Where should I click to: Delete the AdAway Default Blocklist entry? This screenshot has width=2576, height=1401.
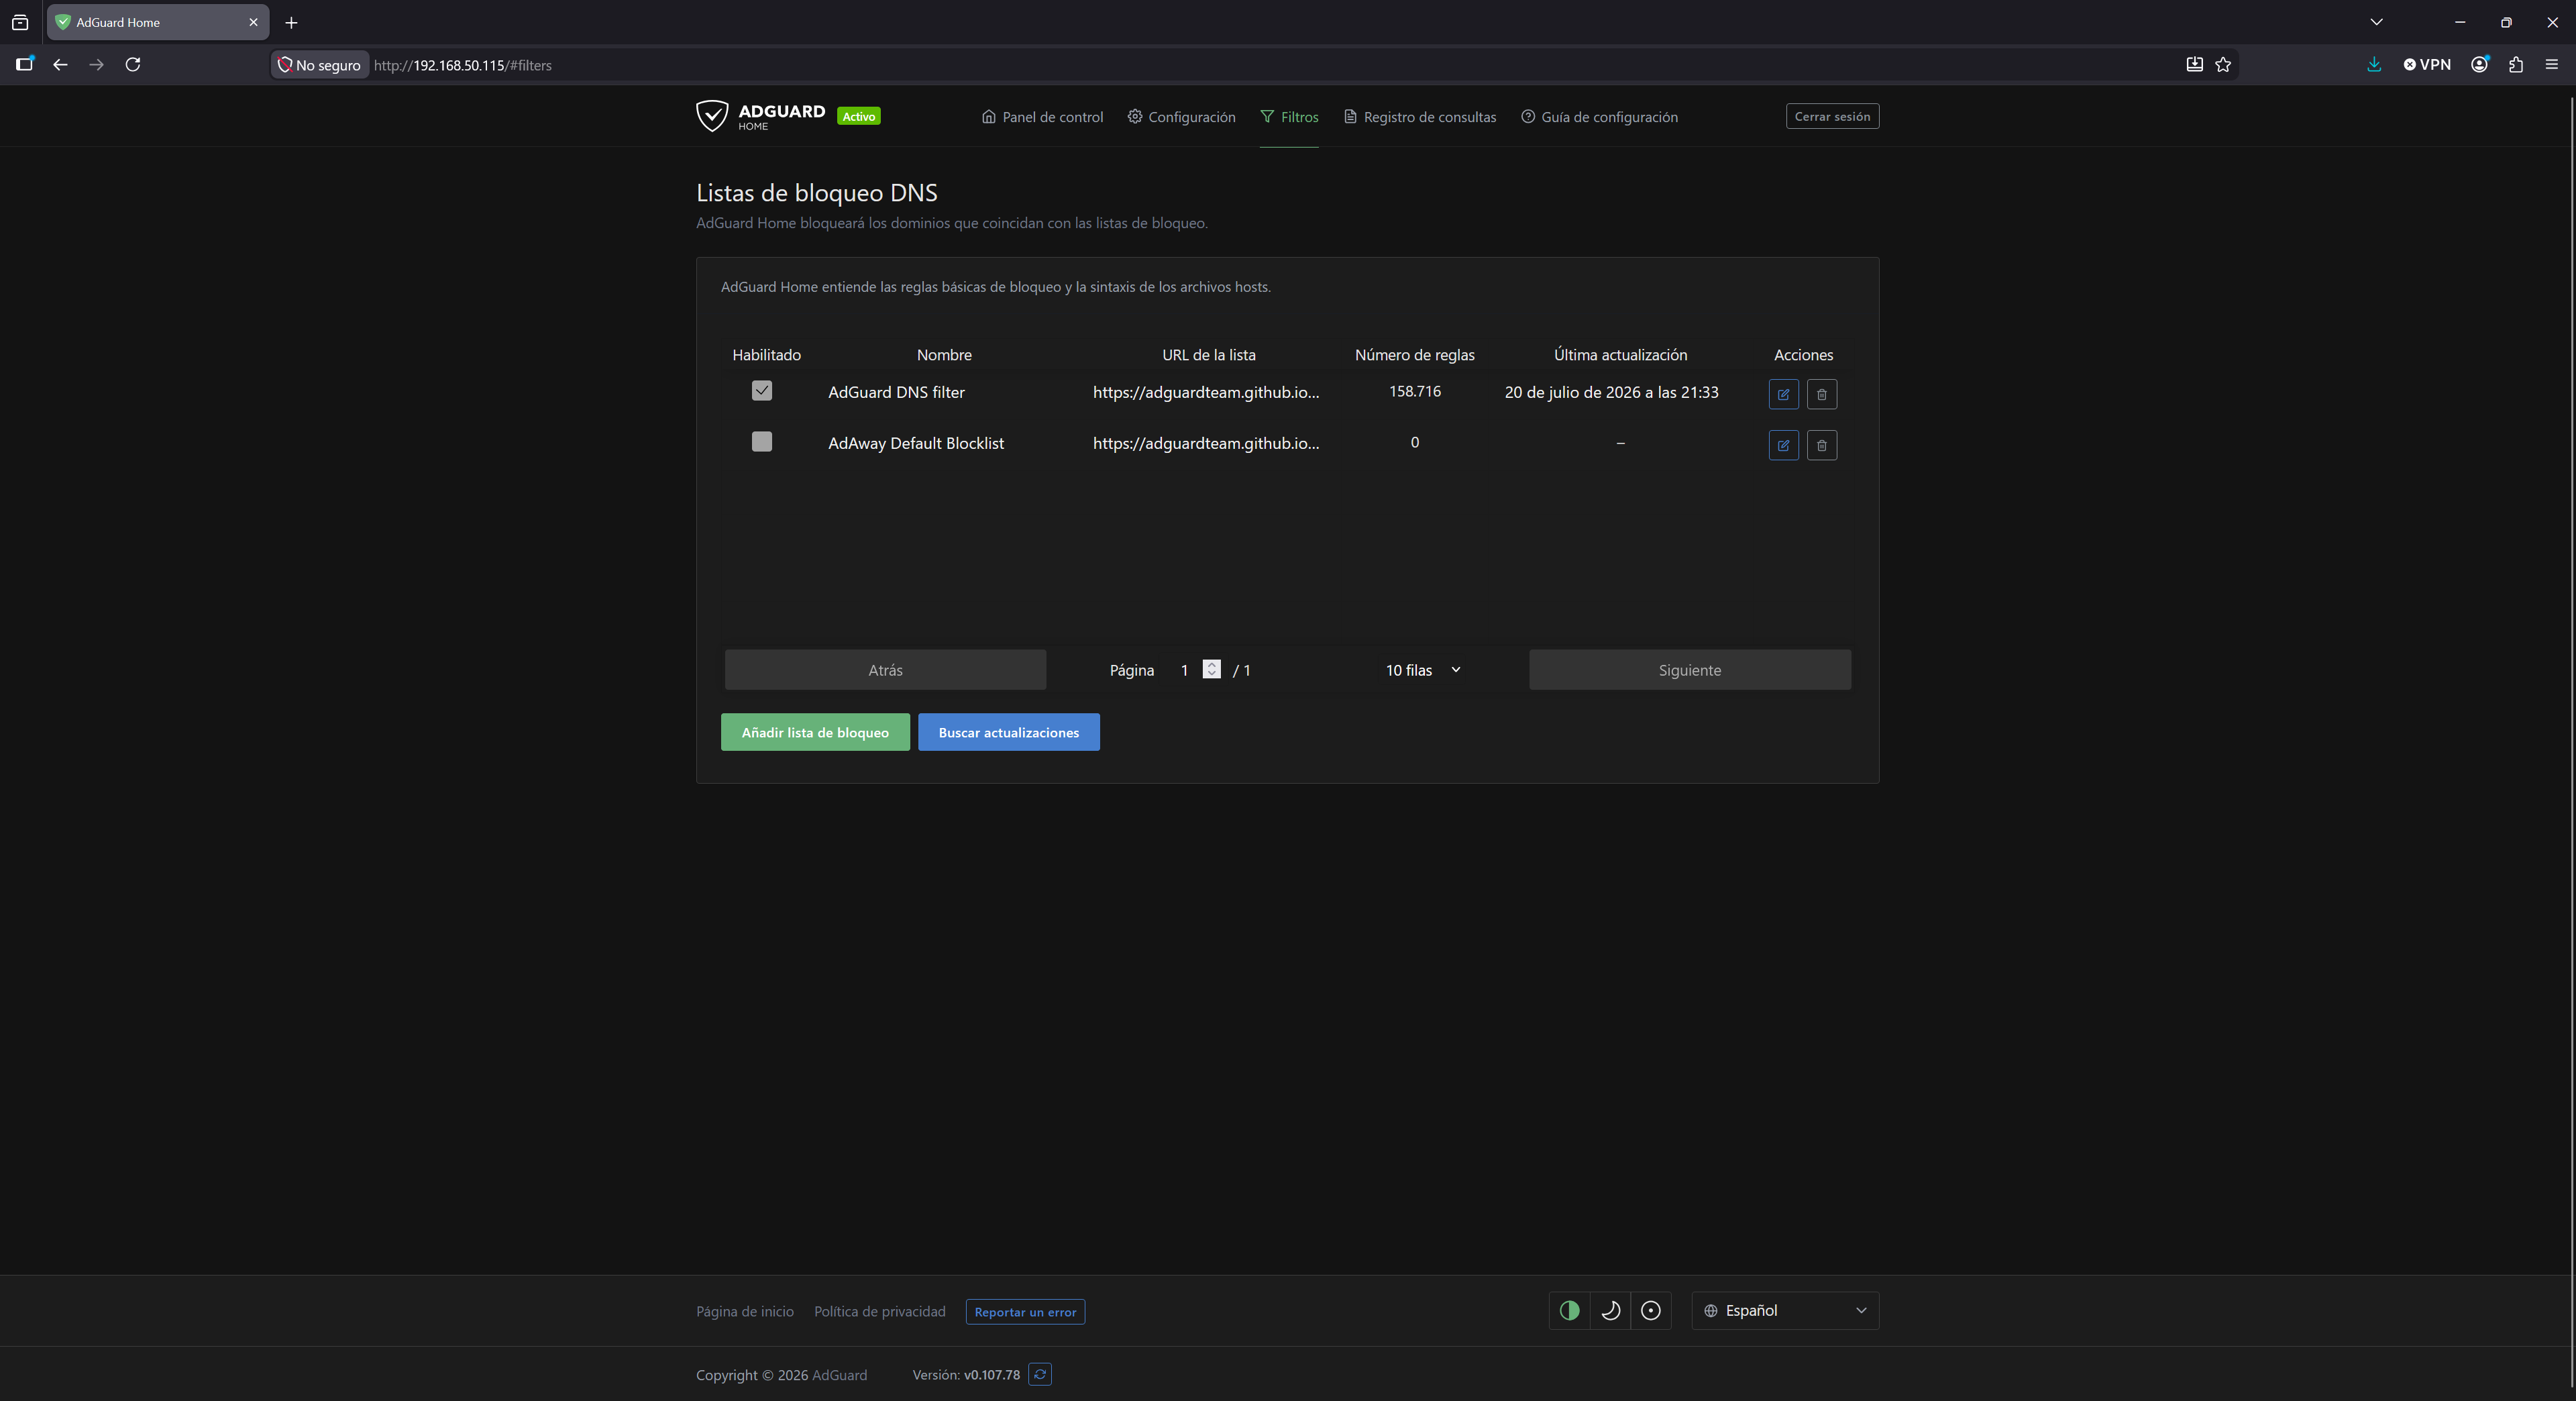[x=1821, y=445]
